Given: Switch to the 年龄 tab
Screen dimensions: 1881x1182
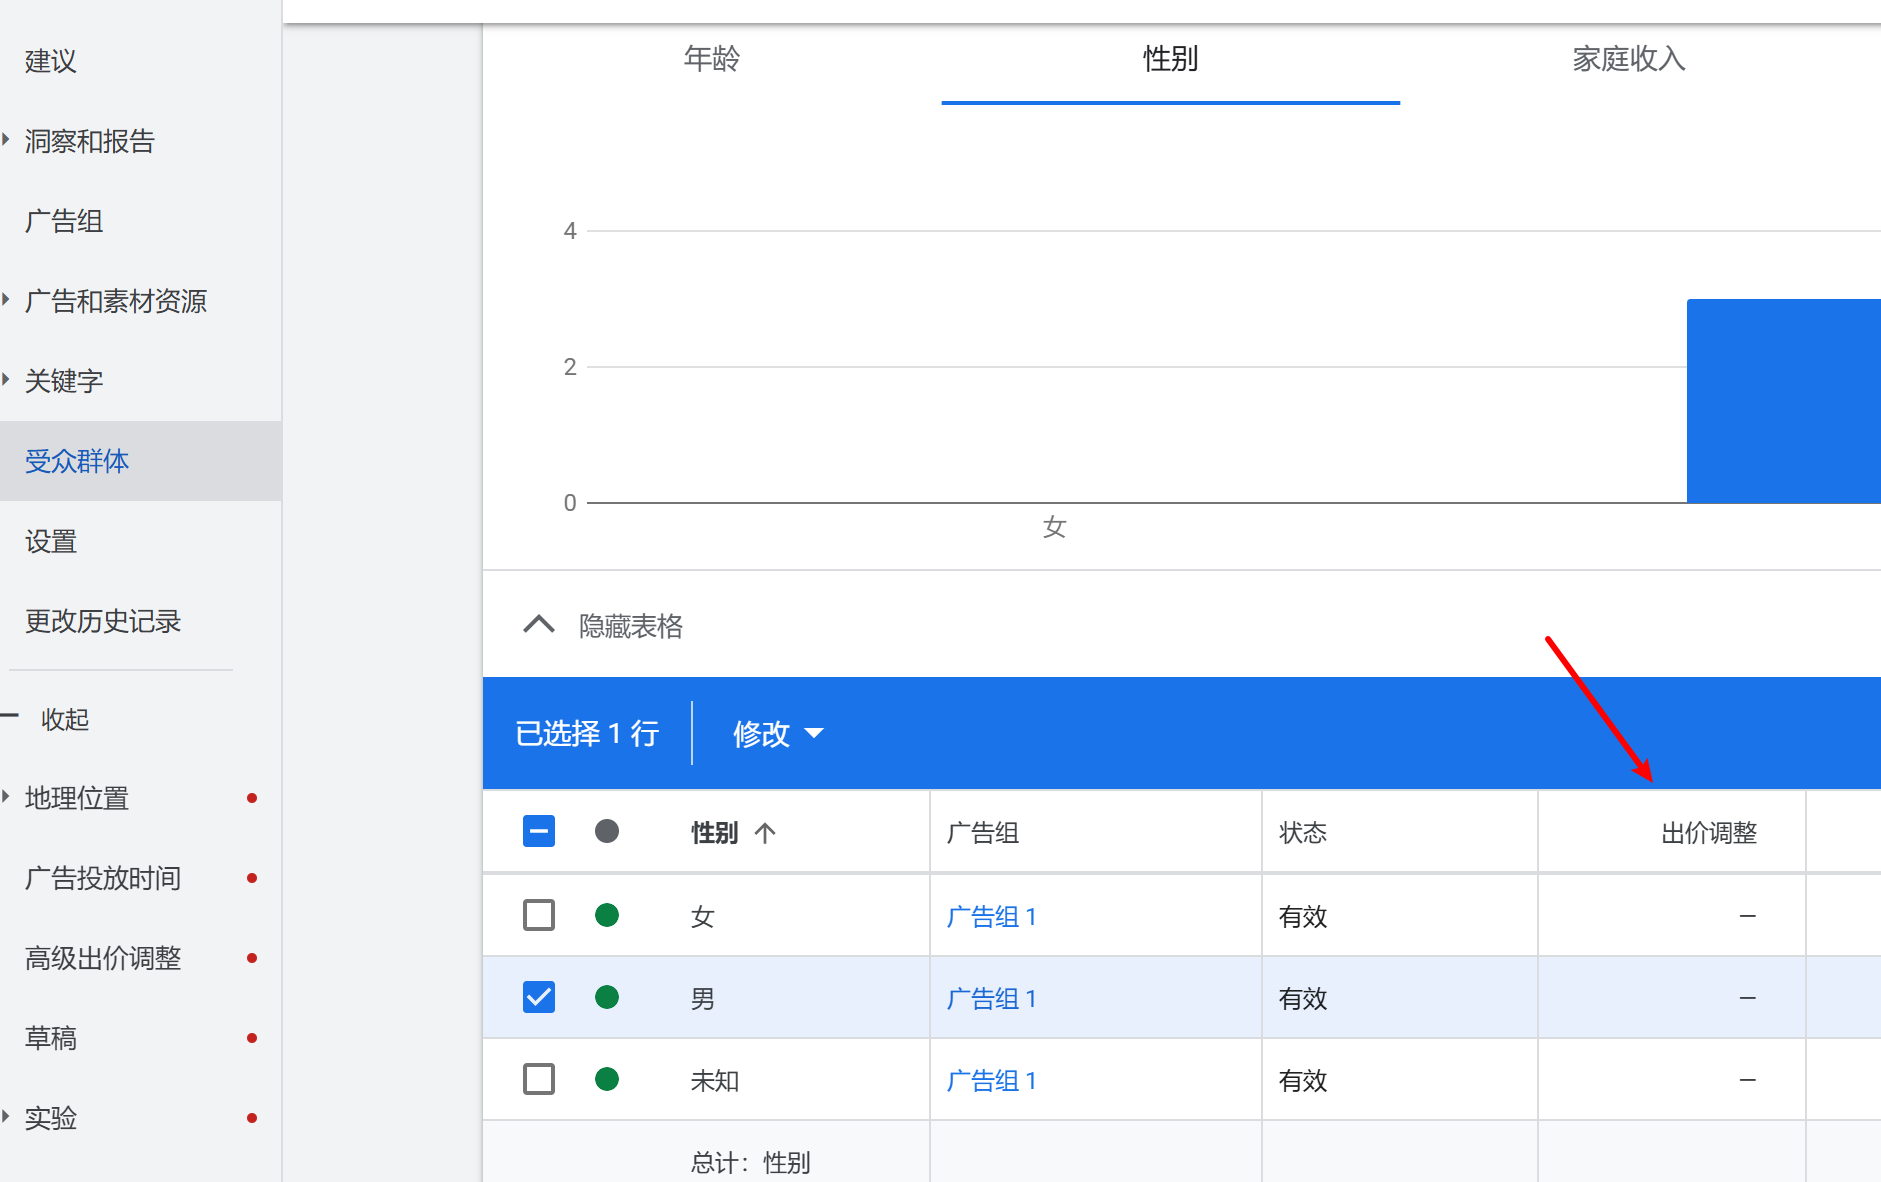Looking at the screenshot, I should [711, 59].
